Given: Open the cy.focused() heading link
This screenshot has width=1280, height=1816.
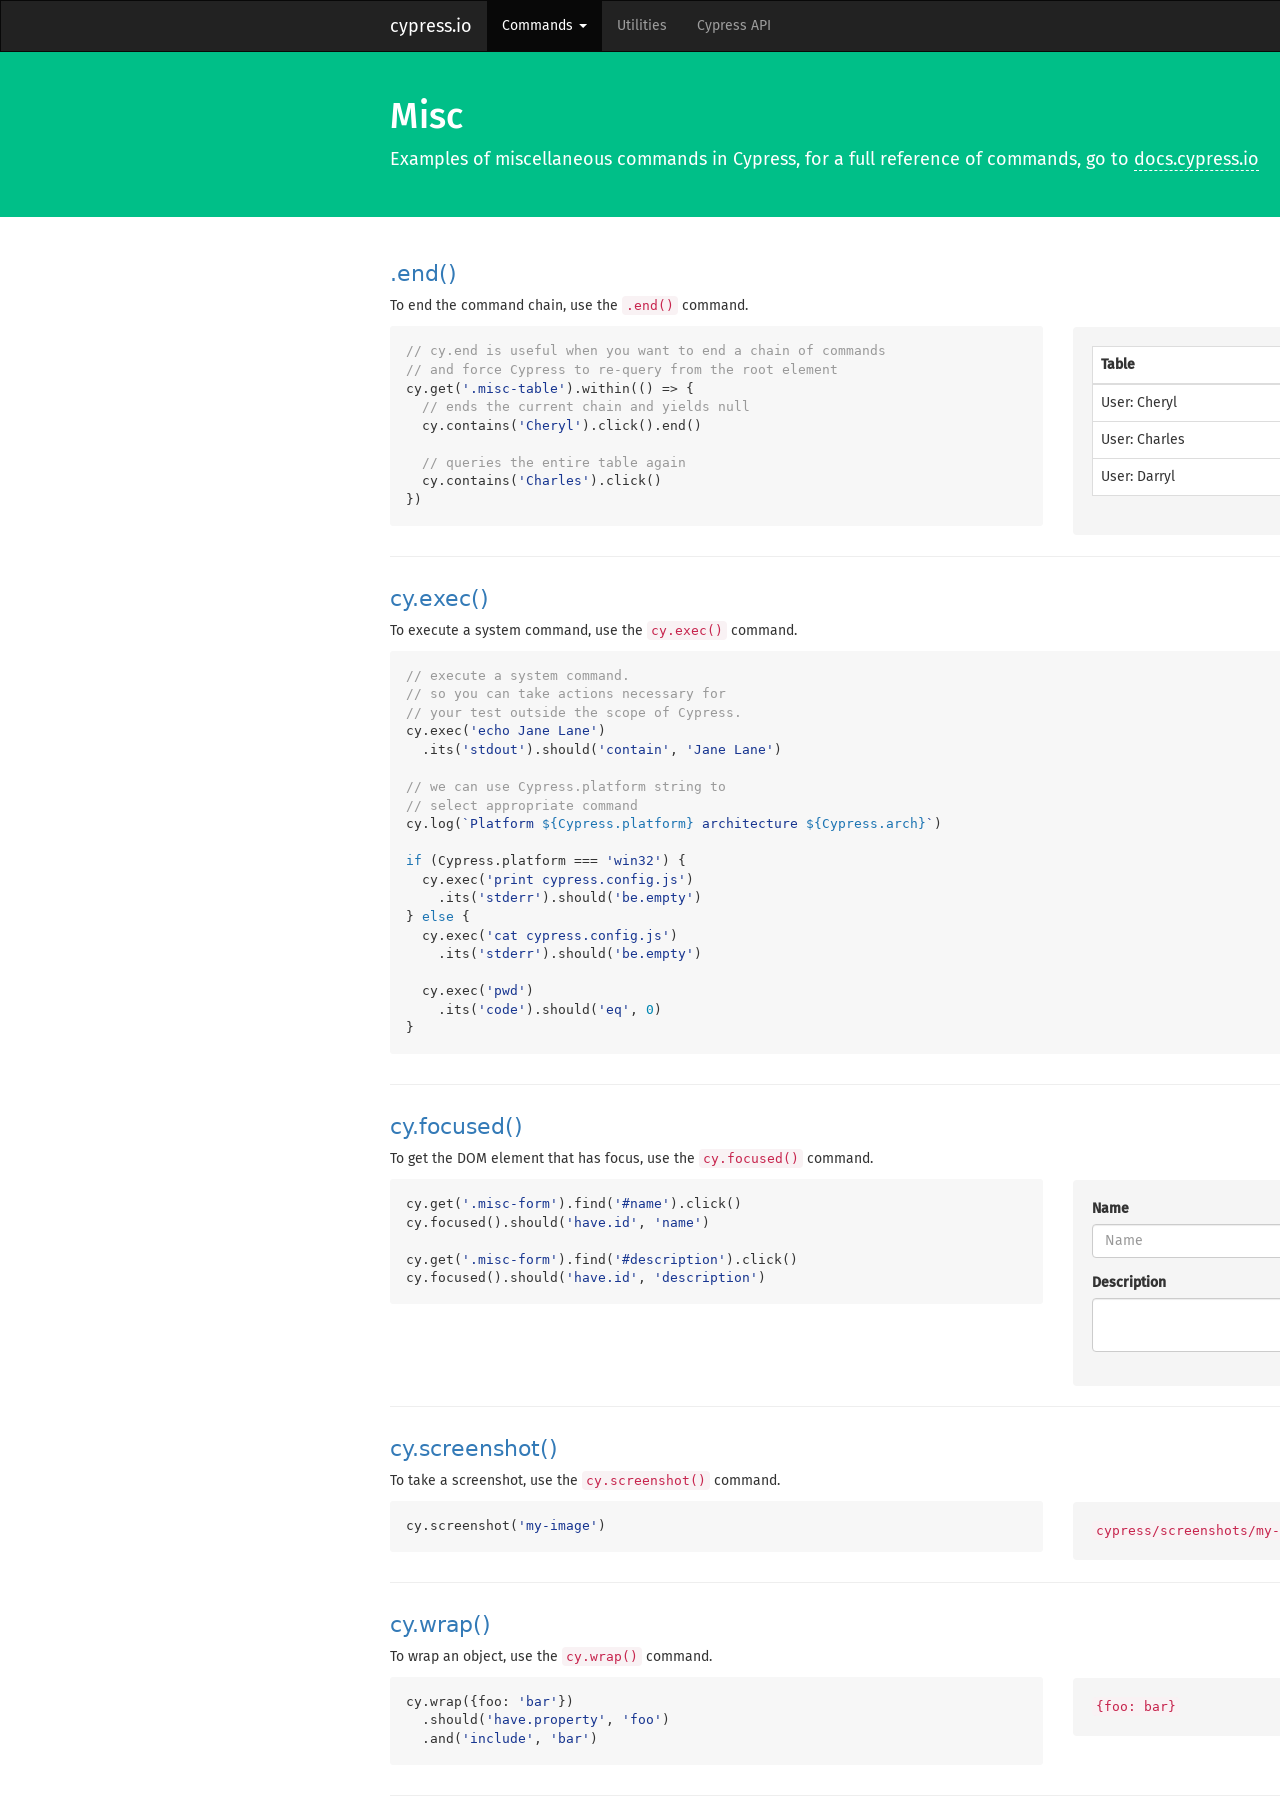Looking at the screenshot, I should [x=456, y=1126].
